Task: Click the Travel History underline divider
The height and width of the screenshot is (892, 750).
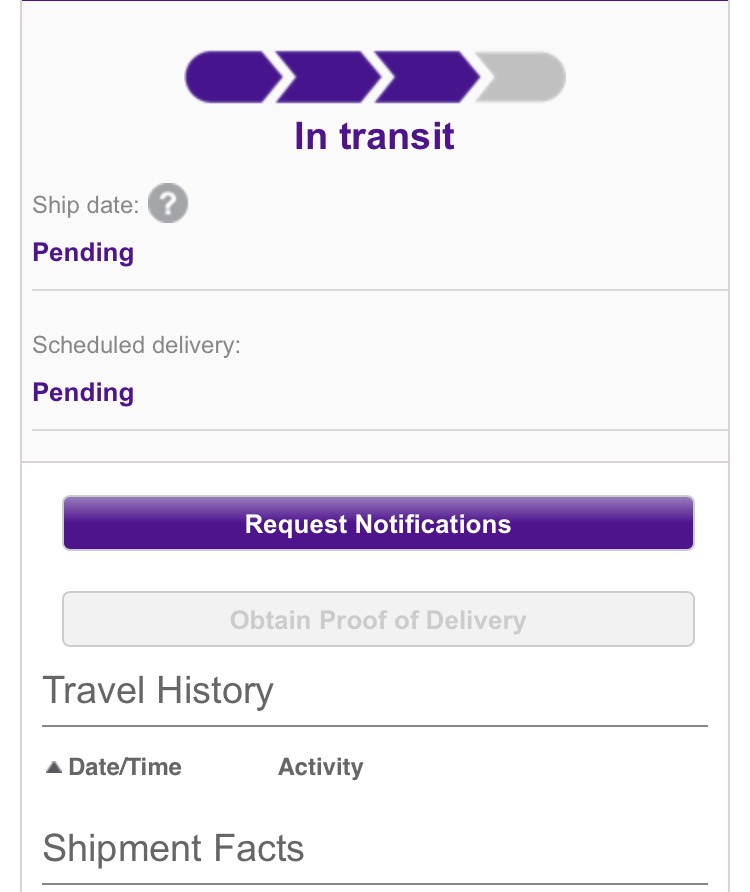Action: coord(375,726)
